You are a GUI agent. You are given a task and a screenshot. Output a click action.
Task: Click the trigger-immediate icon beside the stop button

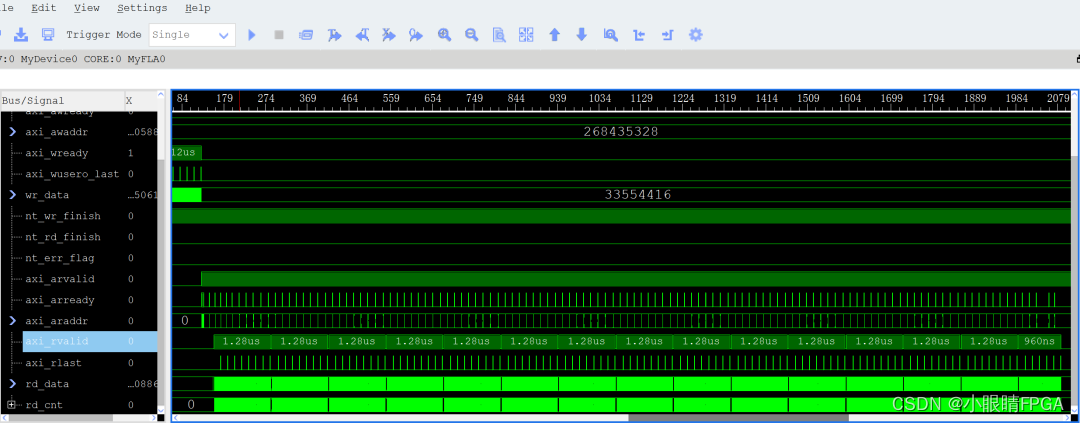coord(306,34)
